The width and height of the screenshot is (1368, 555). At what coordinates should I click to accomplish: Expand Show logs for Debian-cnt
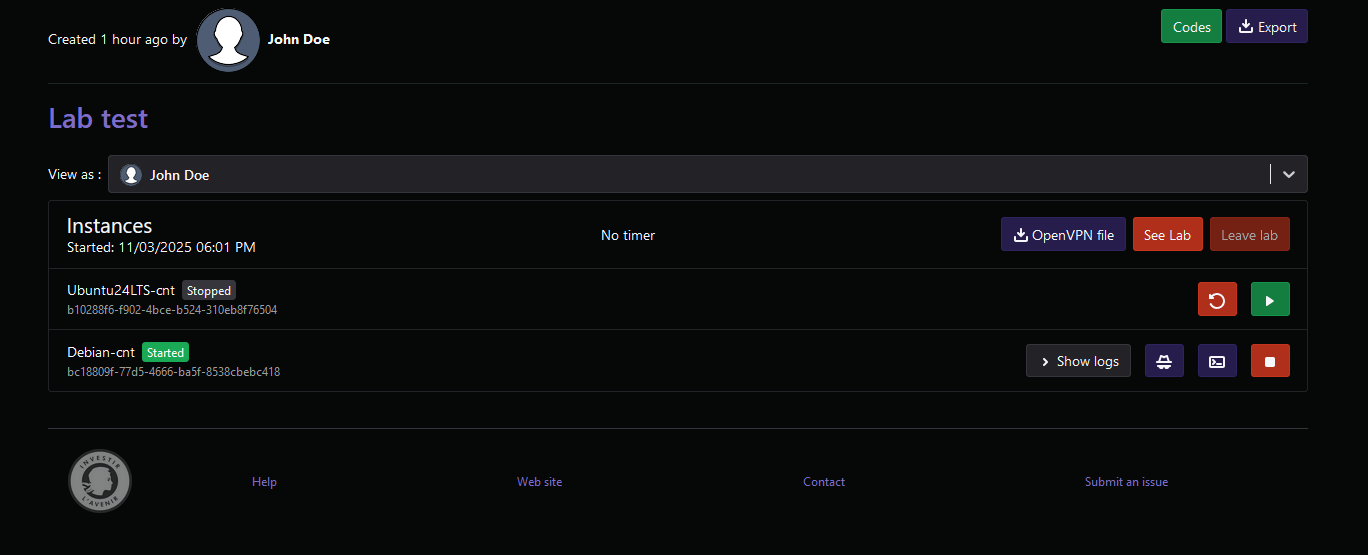tap(1078, 361)
